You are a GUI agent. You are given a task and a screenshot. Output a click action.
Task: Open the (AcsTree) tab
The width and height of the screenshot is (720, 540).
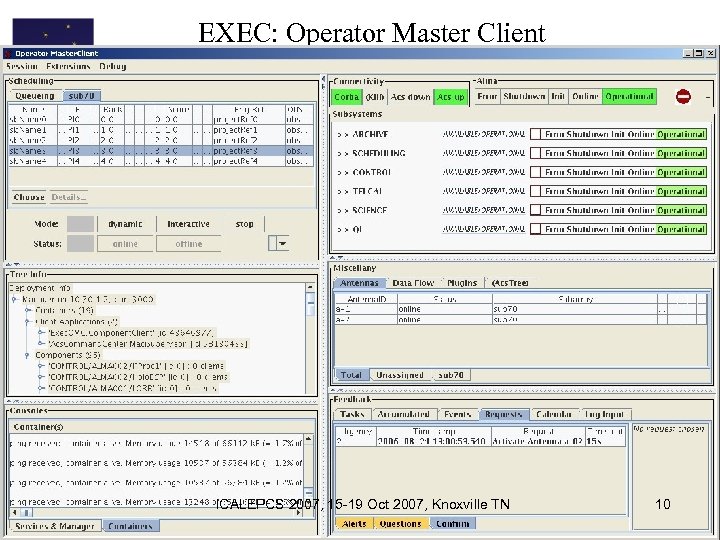coord(510,283)
